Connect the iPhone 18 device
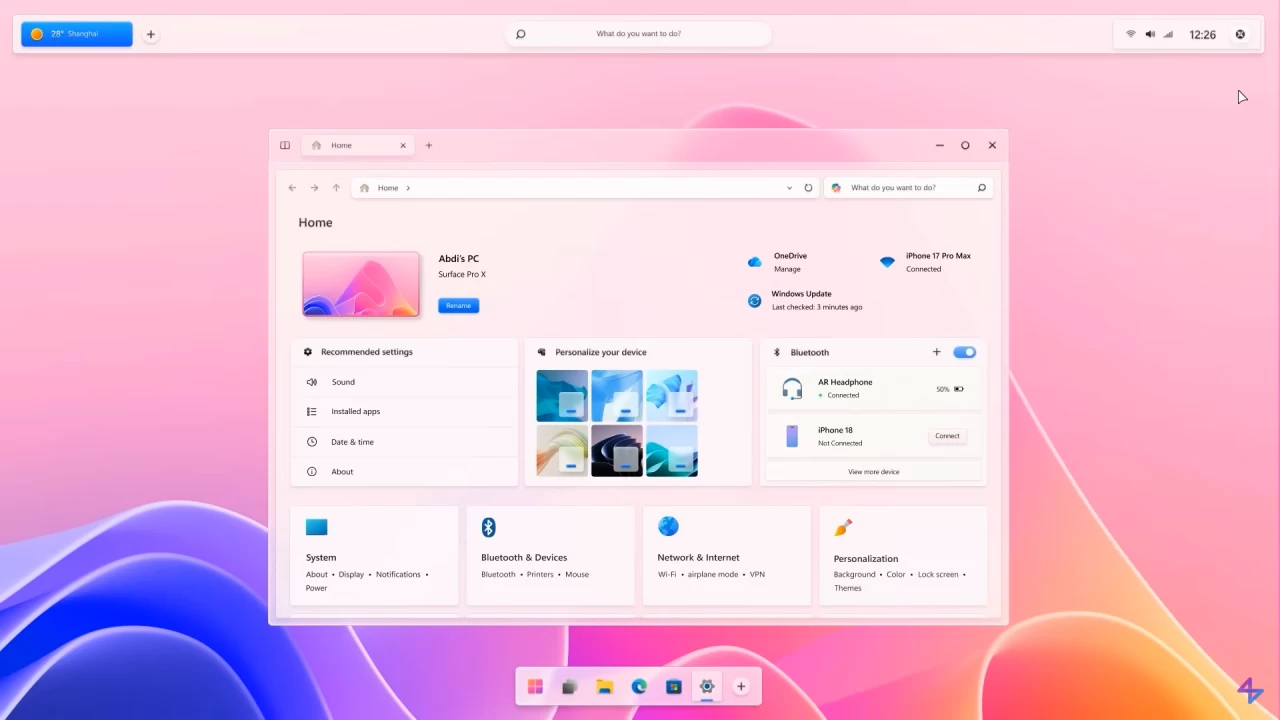The image size is (1280, 720). [946, 436]
